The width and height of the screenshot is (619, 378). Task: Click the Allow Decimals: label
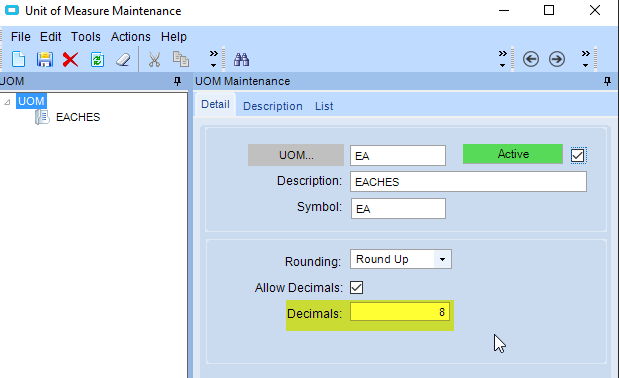(x=298, y=288)
